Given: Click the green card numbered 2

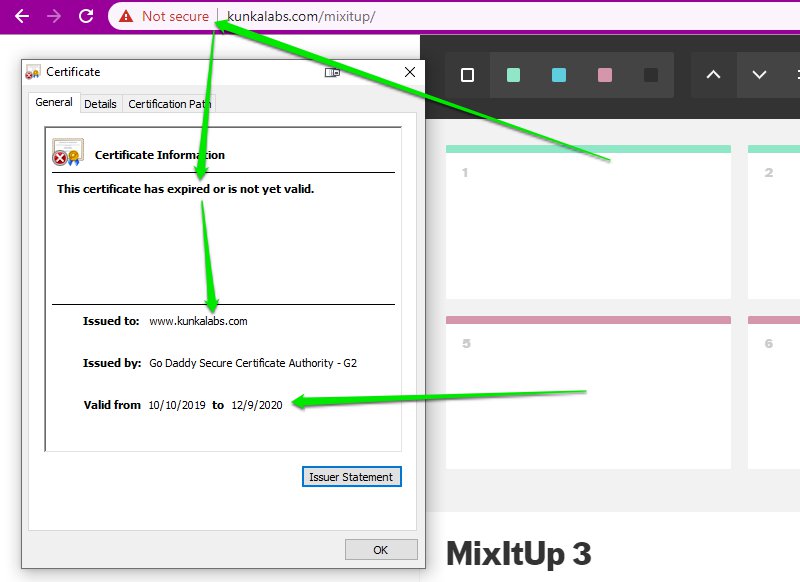Looking at the screenshot, I should pos(774,222).
